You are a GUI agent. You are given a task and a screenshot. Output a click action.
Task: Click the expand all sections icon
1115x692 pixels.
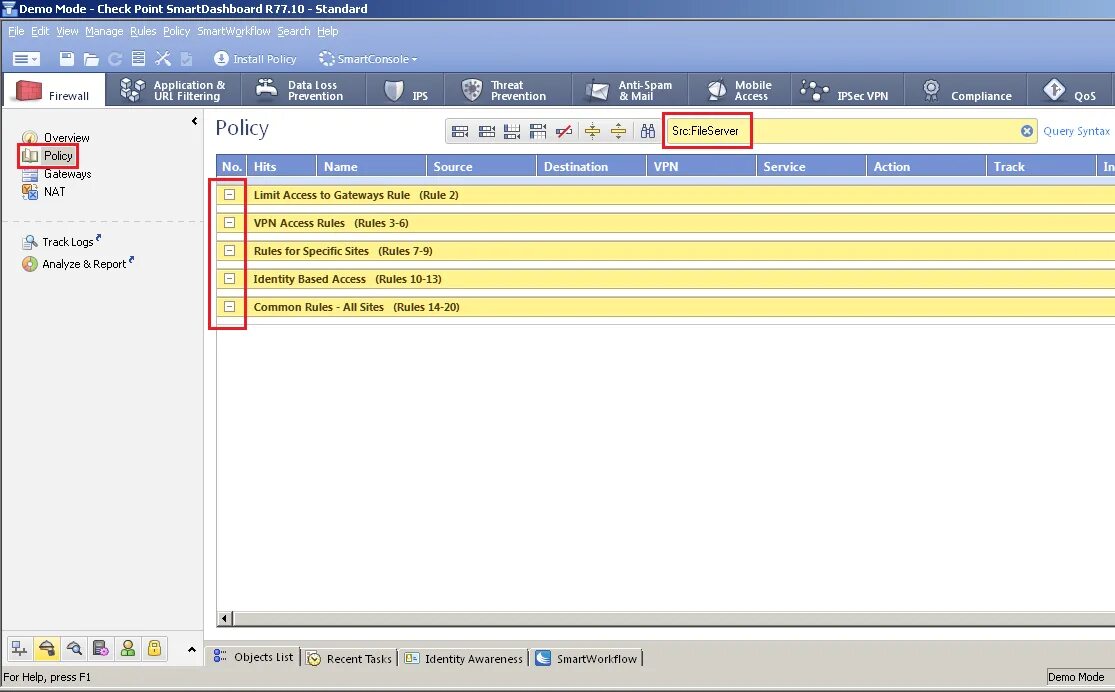click(619, 131)
